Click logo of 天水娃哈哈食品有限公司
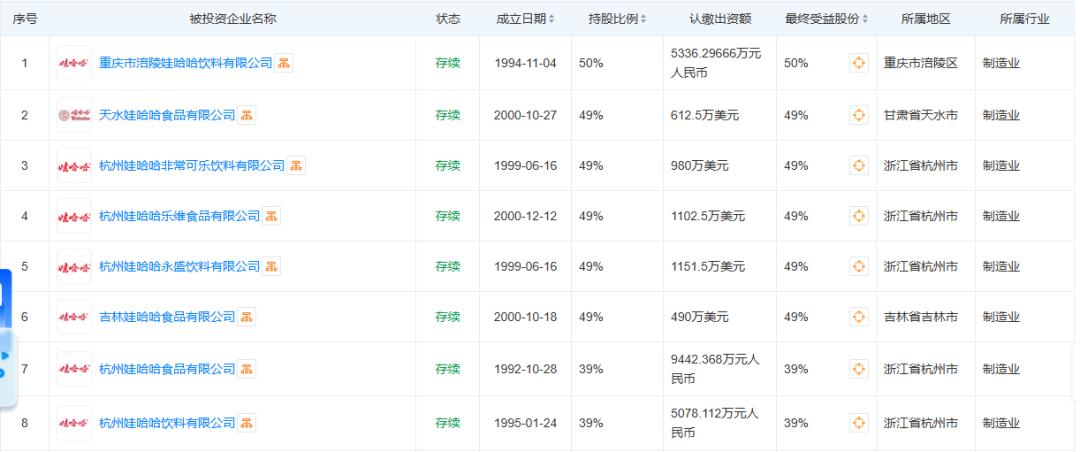Image resolution: width=1080 pixels, height=452 pixels. pyautogui.click(x=74, y=115)
